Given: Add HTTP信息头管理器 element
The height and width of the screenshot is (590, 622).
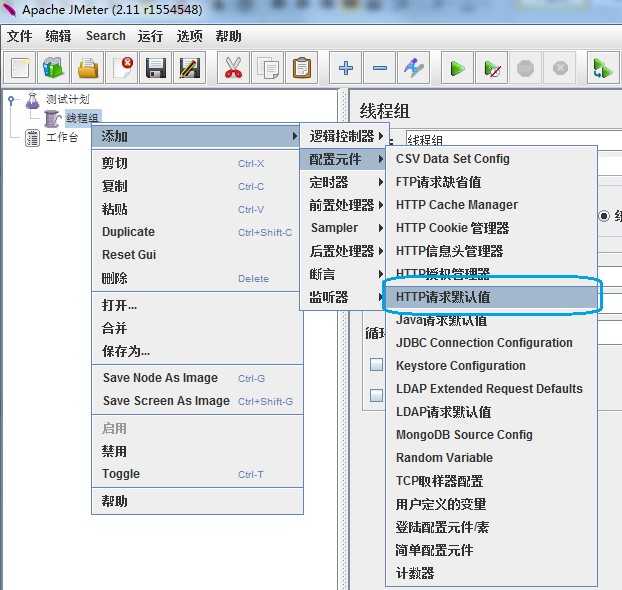Looking at the screenshot, I should 491,251.
